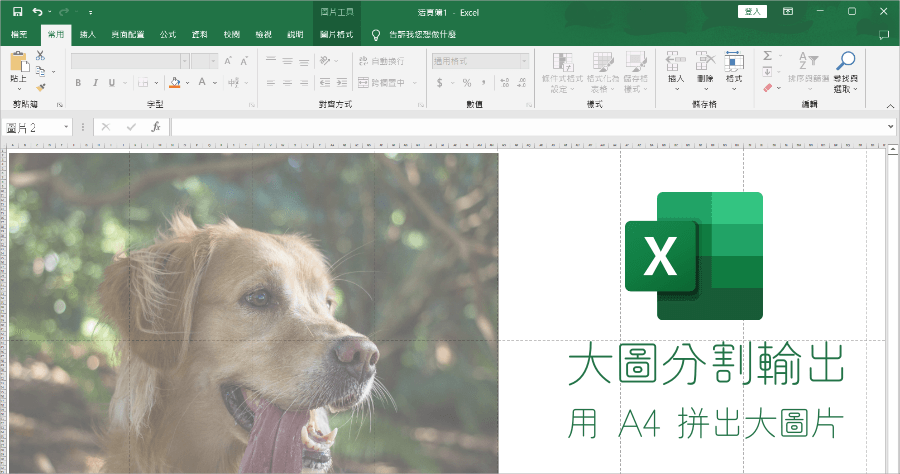Open the 圖片格式 (Picture Format) tab

click(336, 34)
